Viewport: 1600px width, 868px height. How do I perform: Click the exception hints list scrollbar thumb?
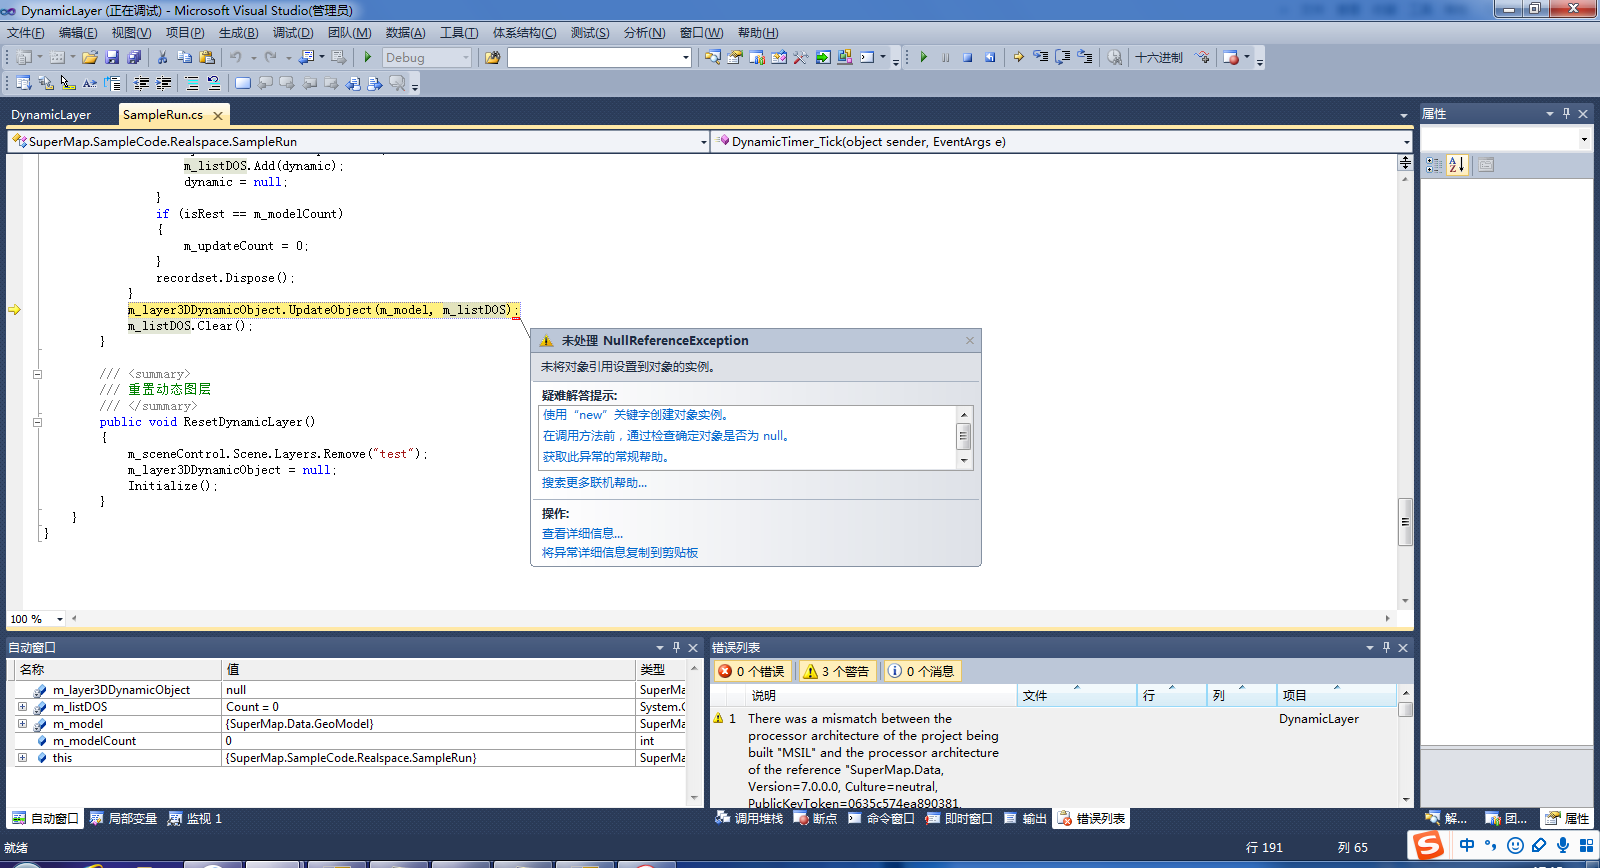964,436
